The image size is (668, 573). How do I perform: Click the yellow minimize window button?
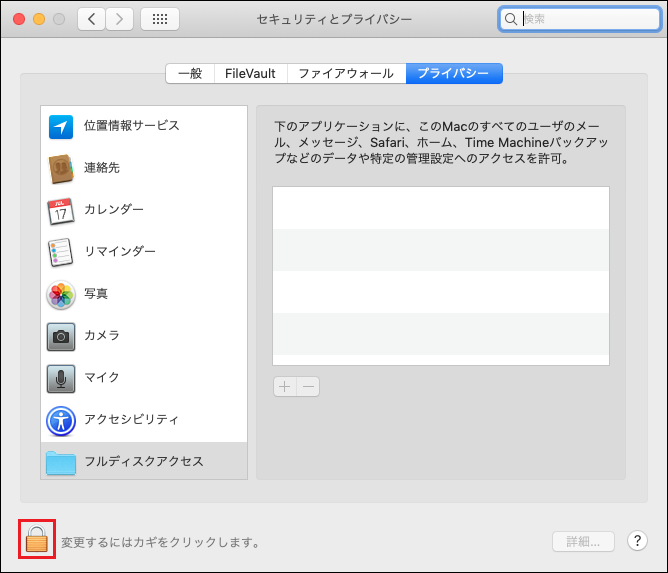coord(39,19)
